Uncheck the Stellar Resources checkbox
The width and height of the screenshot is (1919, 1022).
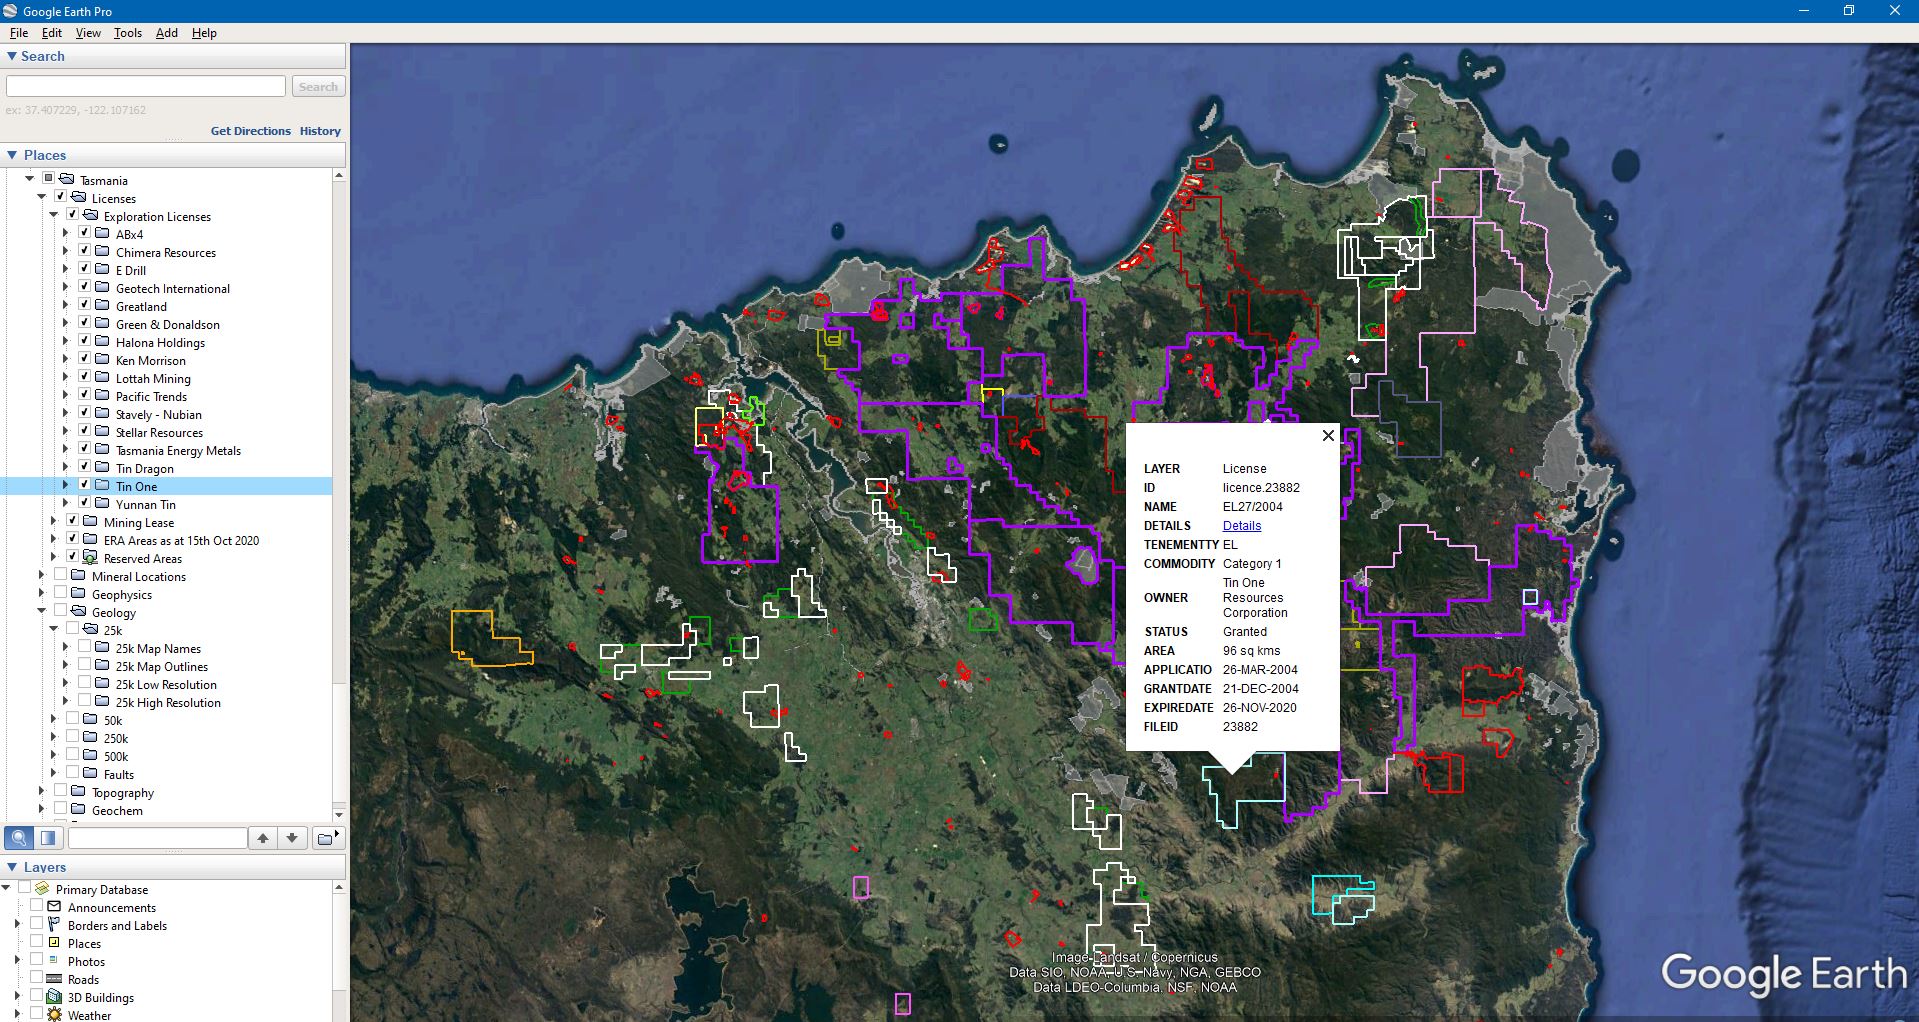(x=84, y=432)
